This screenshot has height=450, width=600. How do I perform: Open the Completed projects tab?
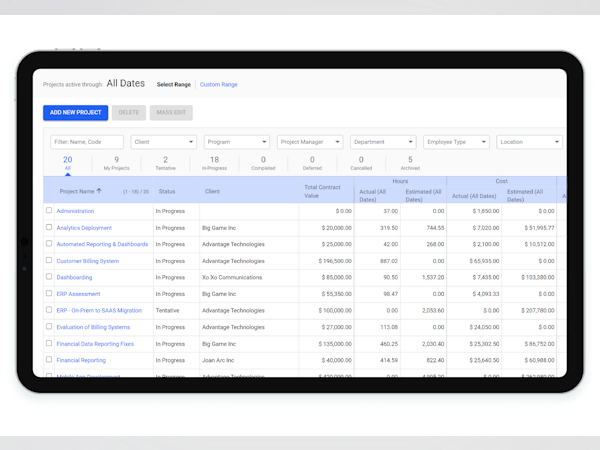pos(263,163)
